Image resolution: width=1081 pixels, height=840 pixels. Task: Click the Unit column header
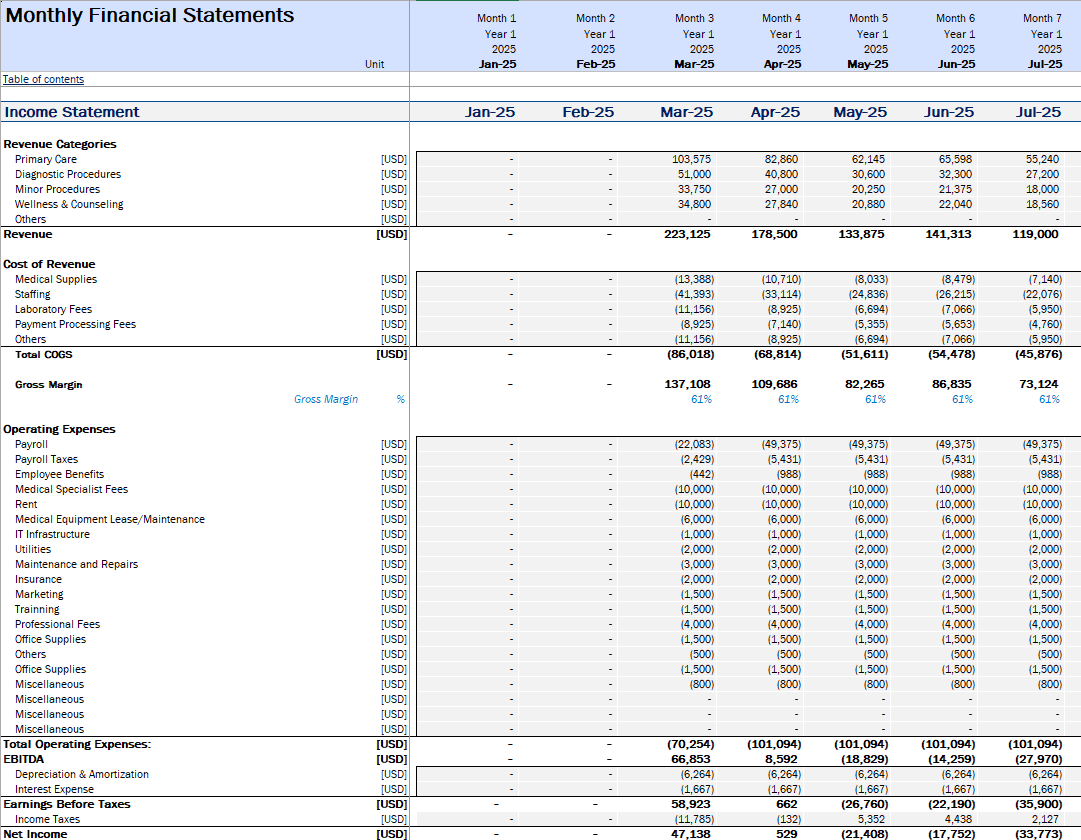click(x=375, y=64)
